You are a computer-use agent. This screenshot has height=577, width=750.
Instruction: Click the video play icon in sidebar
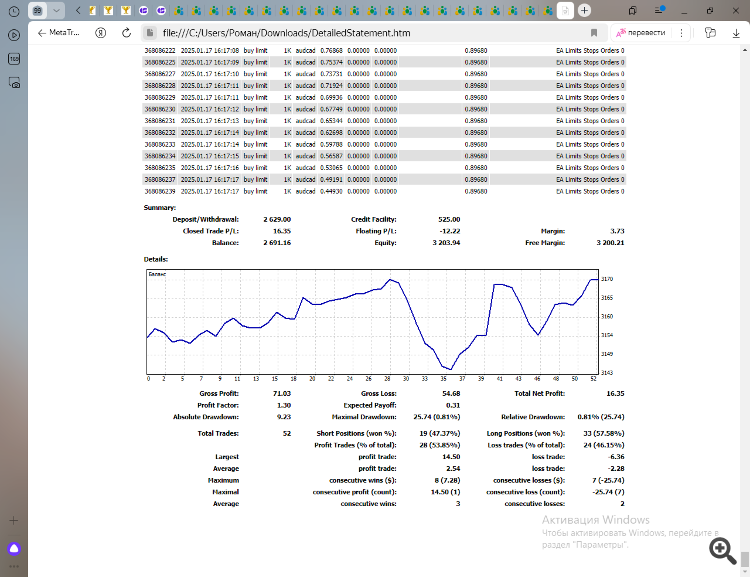coord(14,35)
